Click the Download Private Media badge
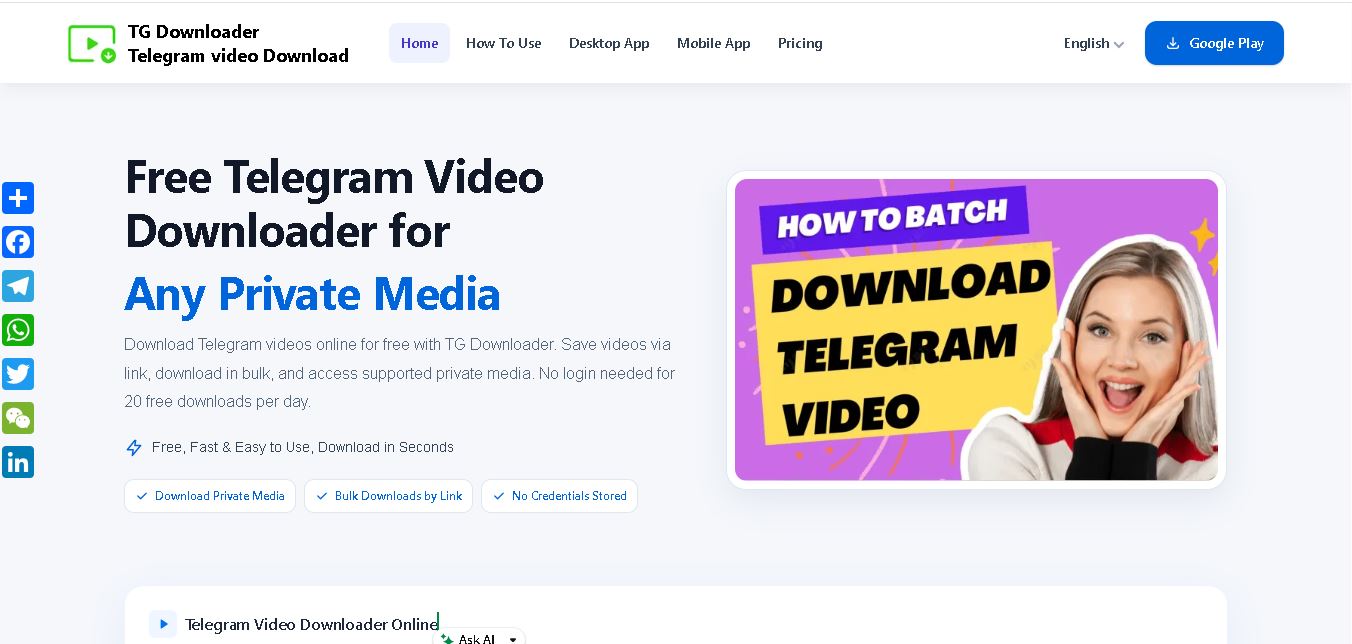The image size is (1352, 644). [x=210, y=496]
